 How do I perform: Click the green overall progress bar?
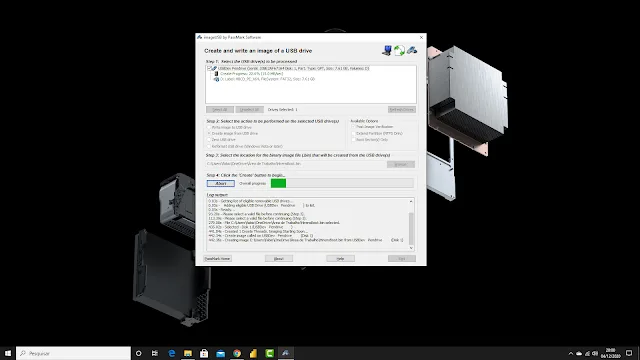[x=342, y=183]
